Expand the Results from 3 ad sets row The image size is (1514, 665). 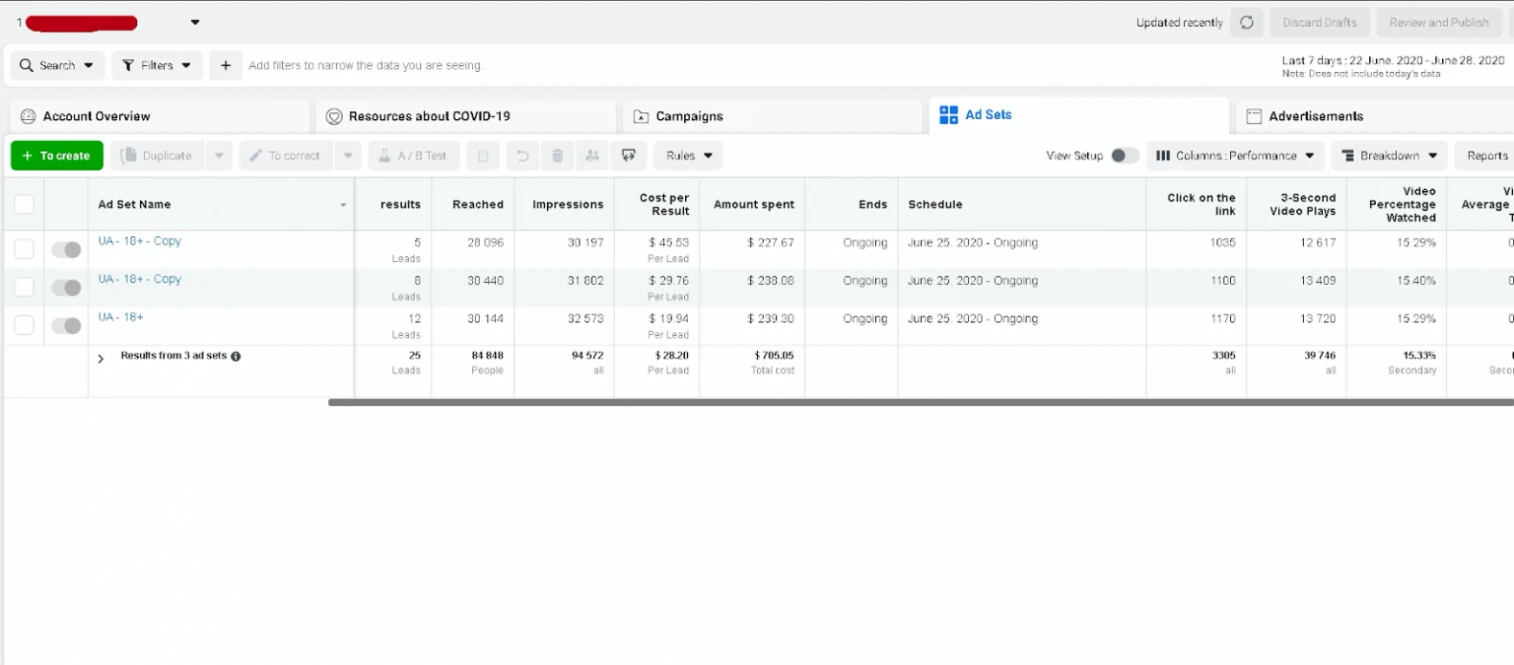coord(101,358)
